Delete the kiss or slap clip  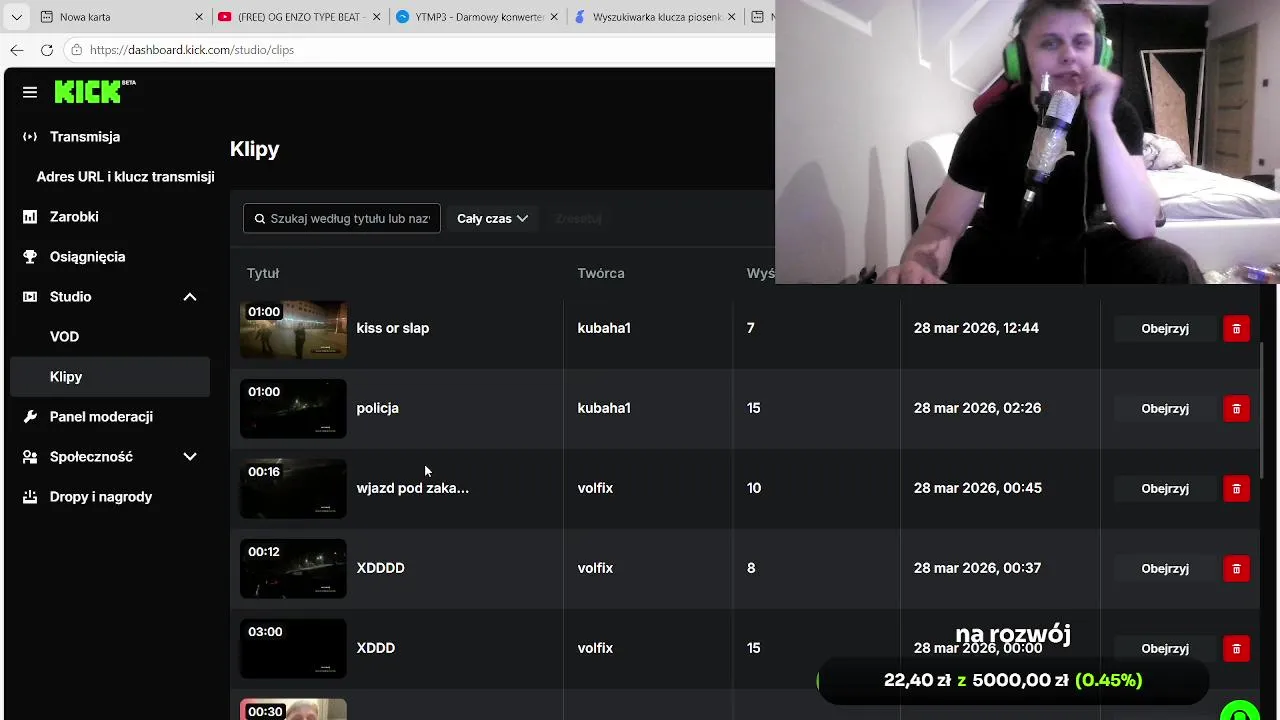(x=1236, y=328)
